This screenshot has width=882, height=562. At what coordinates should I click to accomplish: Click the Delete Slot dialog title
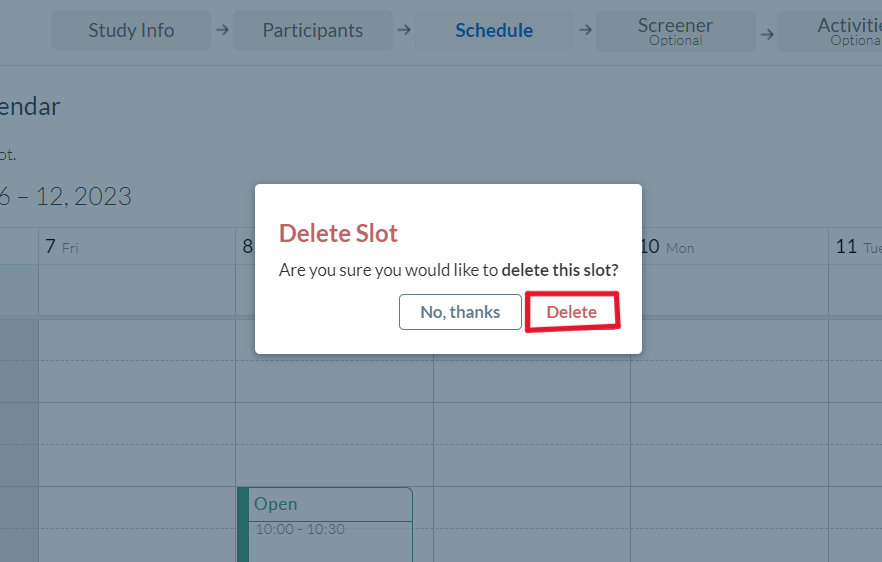(338, 234)
